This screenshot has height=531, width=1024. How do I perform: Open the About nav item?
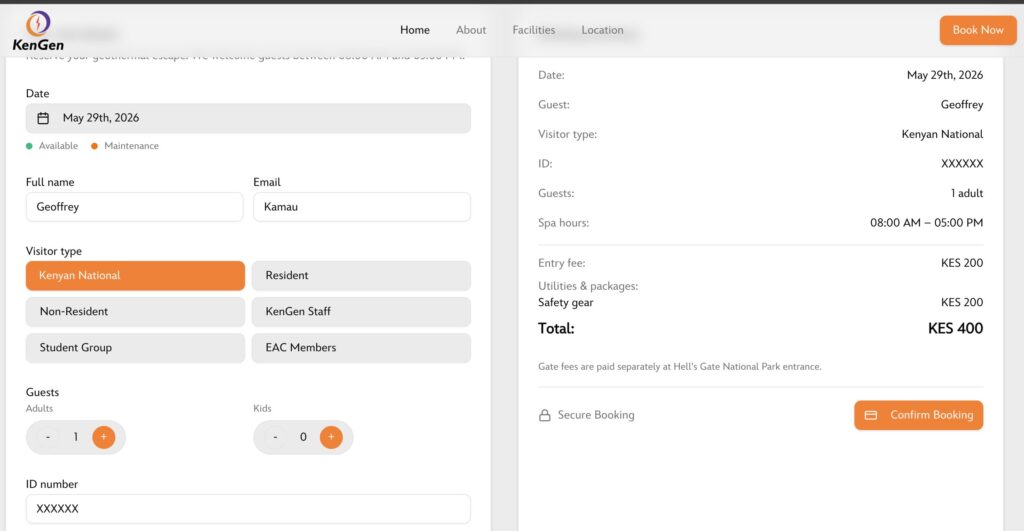pyautogui.click(x=471, y=30)
